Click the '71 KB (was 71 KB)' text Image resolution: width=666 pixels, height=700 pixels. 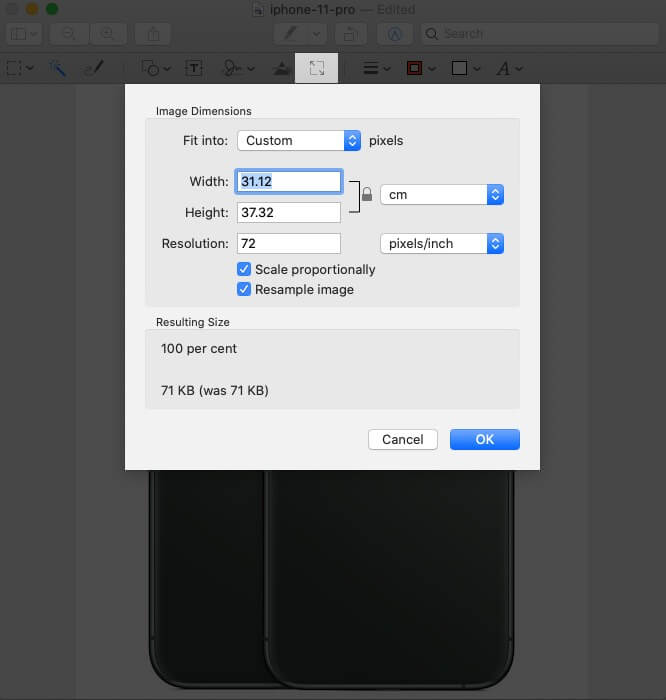click(215, 391)
